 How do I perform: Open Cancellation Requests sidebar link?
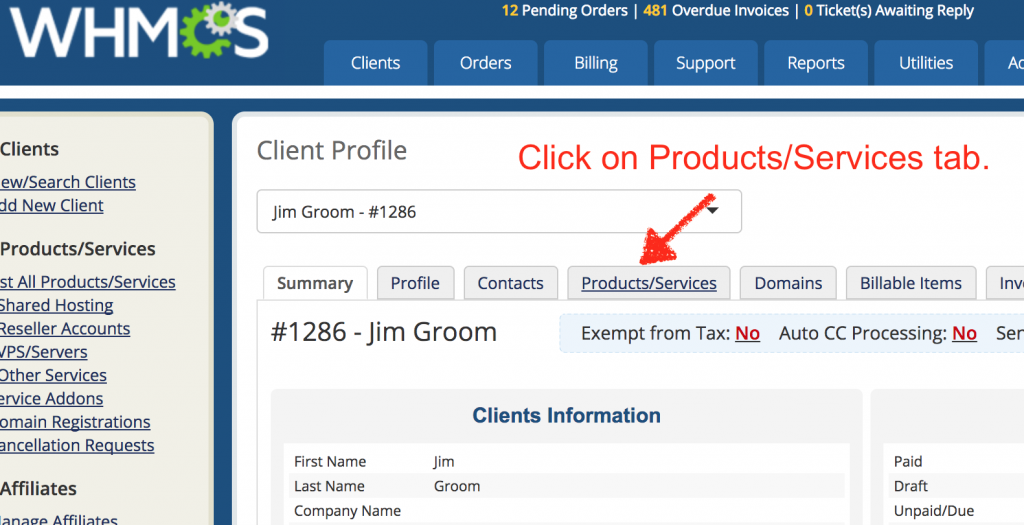pyautogui.click(x=76, y=445)
